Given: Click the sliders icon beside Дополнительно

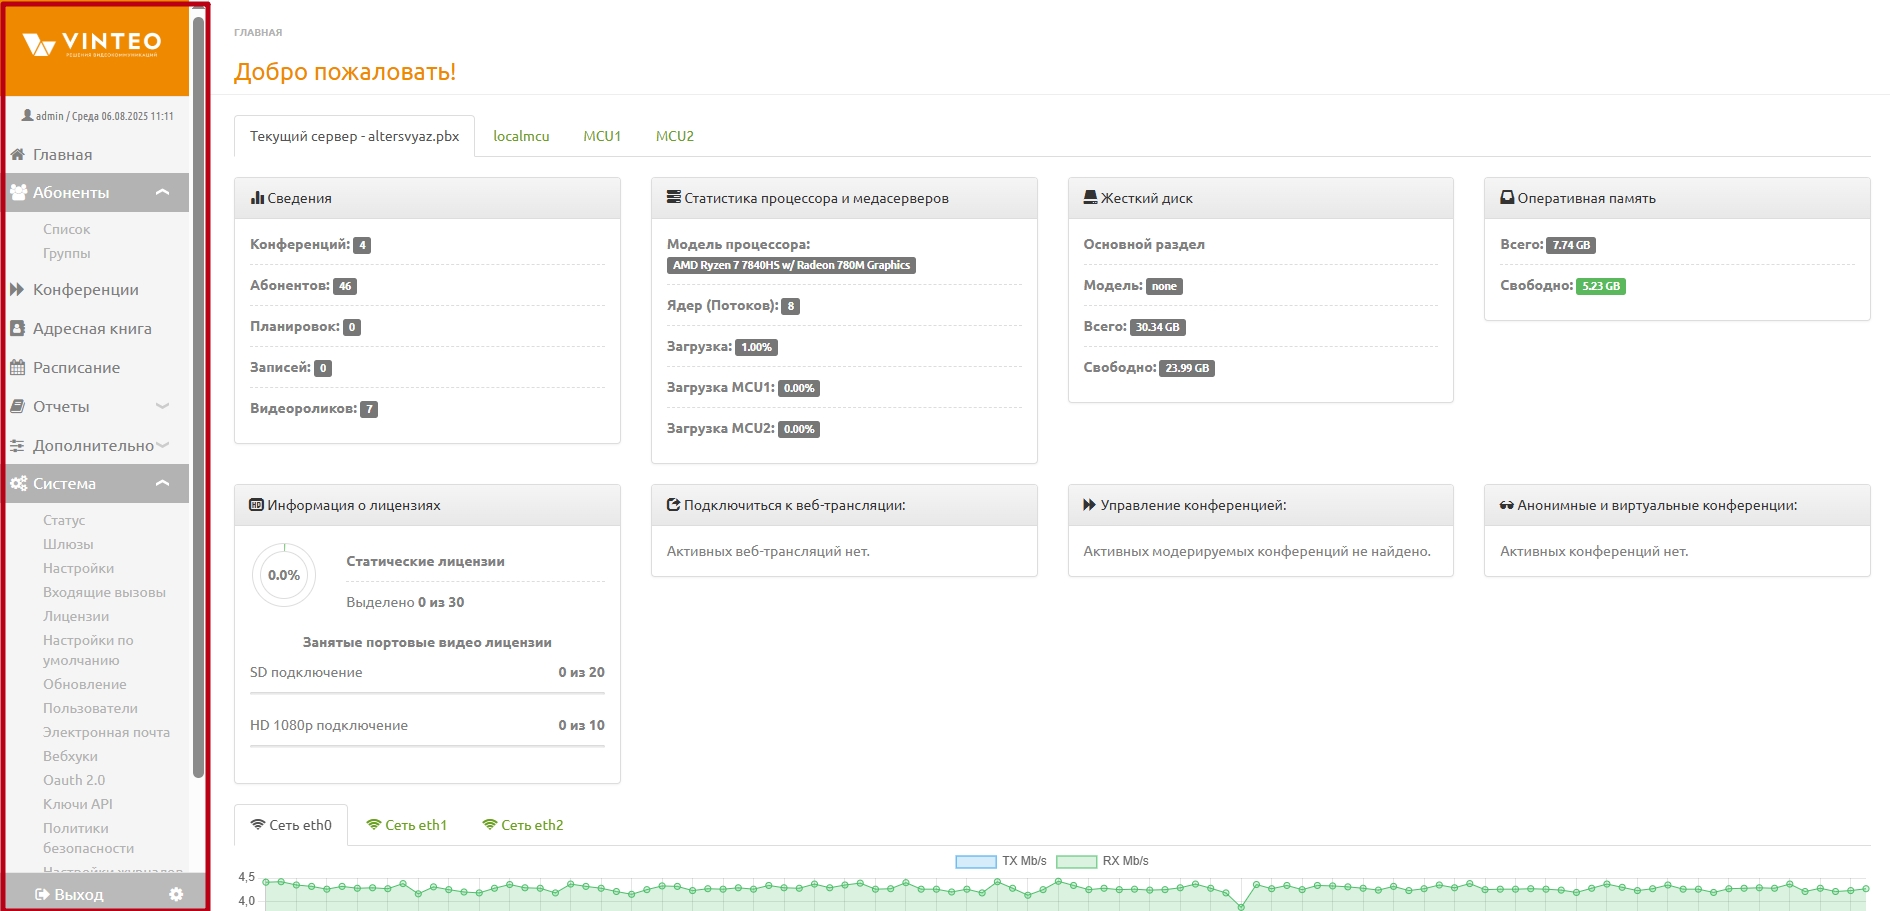Looking at the screenshot, I should 17,446.
